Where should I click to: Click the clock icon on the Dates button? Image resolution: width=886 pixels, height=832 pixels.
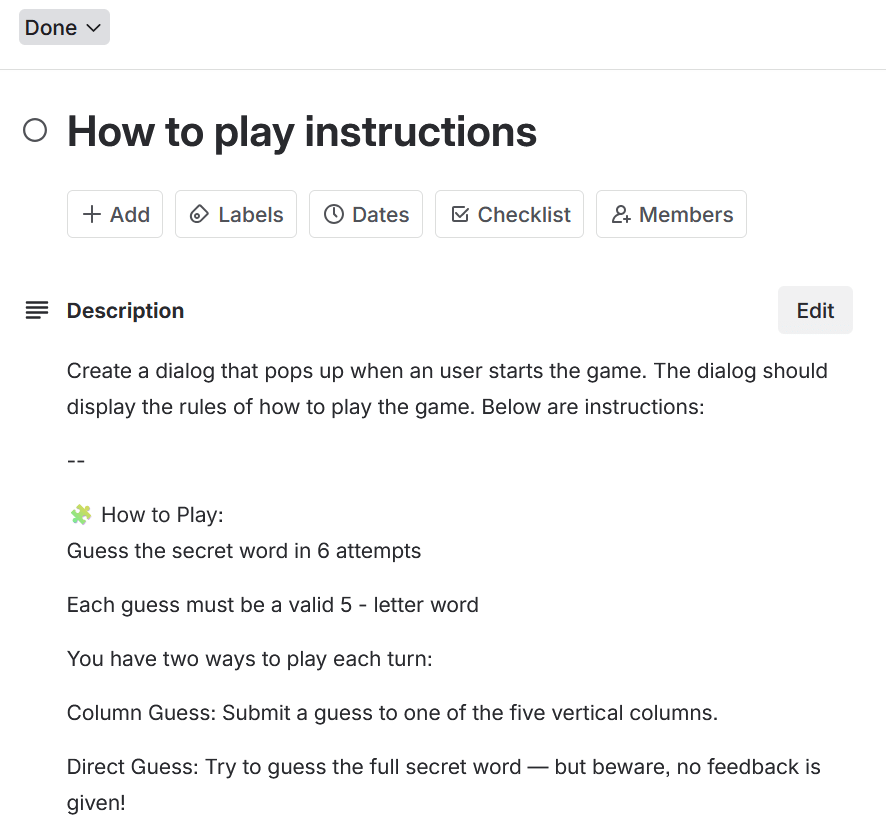click(334, 214)
